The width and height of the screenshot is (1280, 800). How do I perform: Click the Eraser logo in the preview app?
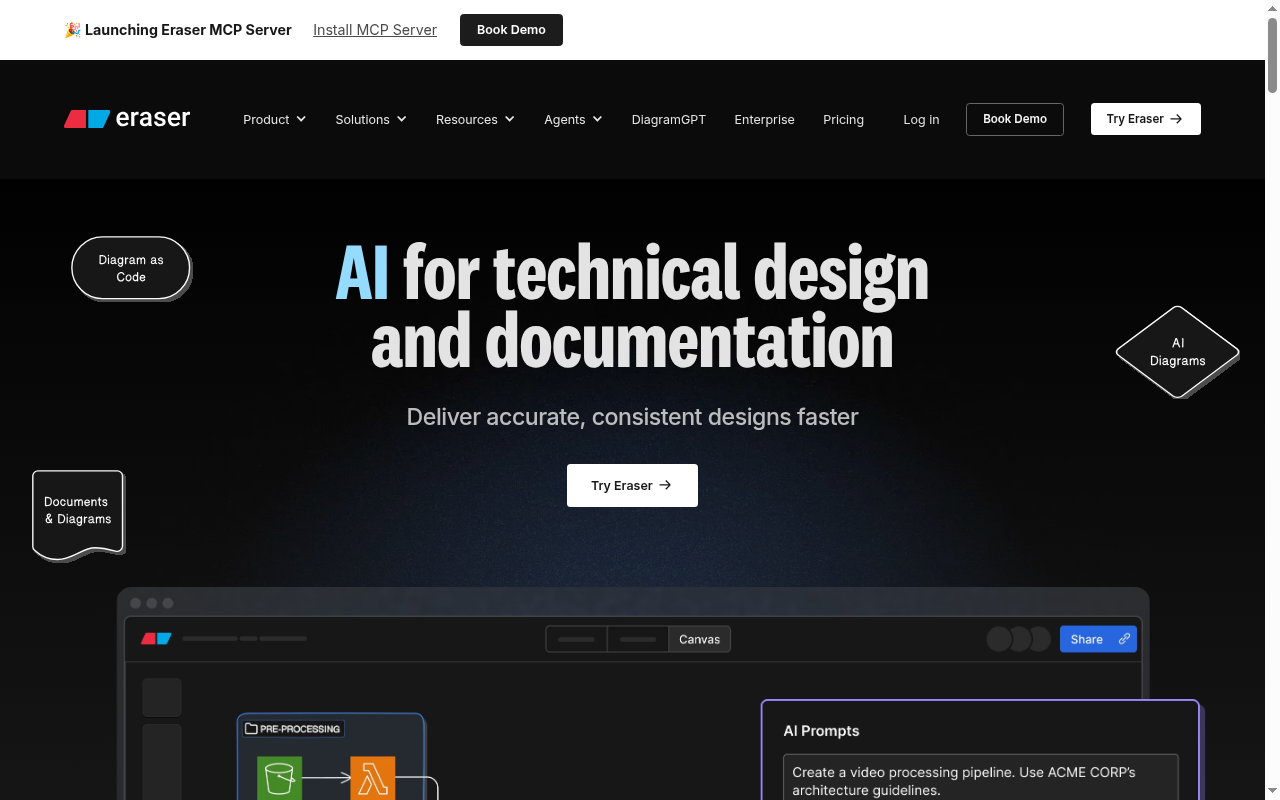point(156,638)
